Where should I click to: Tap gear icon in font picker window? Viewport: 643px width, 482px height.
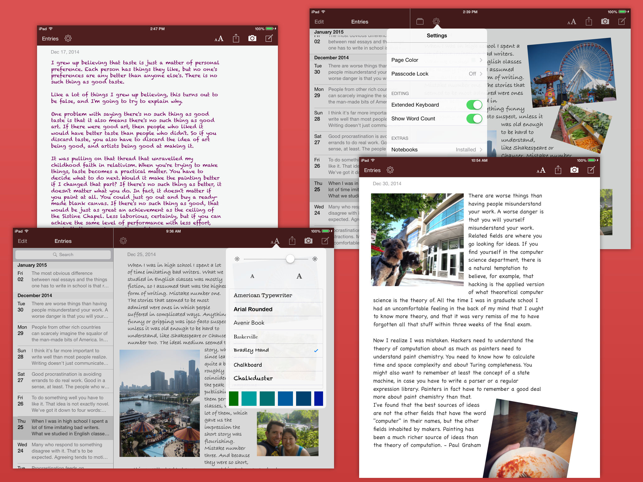(x=123, y=241)
